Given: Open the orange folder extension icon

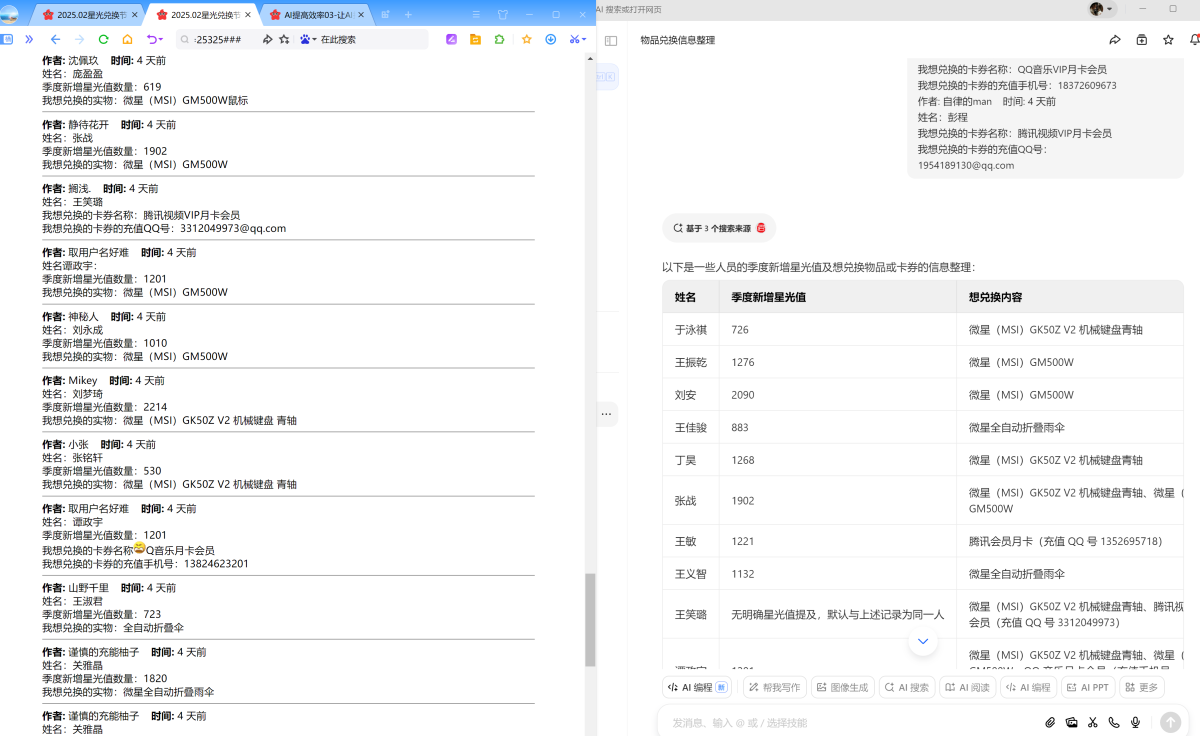Looking at the screenshot, I should (475, 39).
